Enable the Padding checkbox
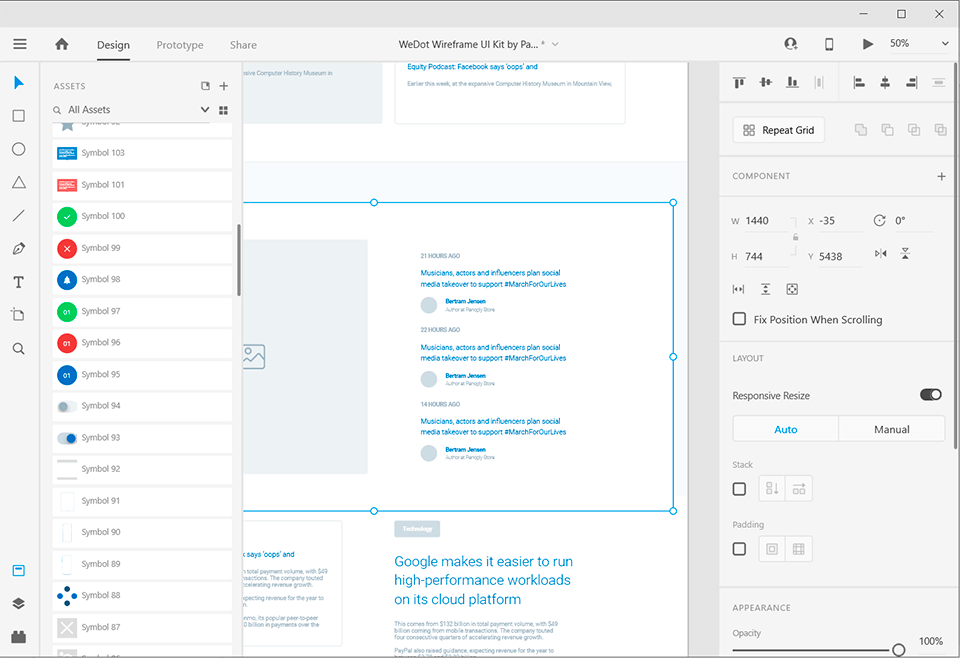The image size is (960, 658). pos(739,548)
